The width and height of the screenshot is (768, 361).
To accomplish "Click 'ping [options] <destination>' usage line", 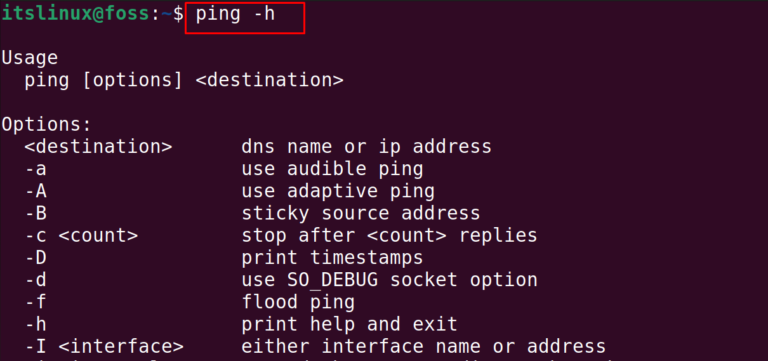I will tap(184, 80).
